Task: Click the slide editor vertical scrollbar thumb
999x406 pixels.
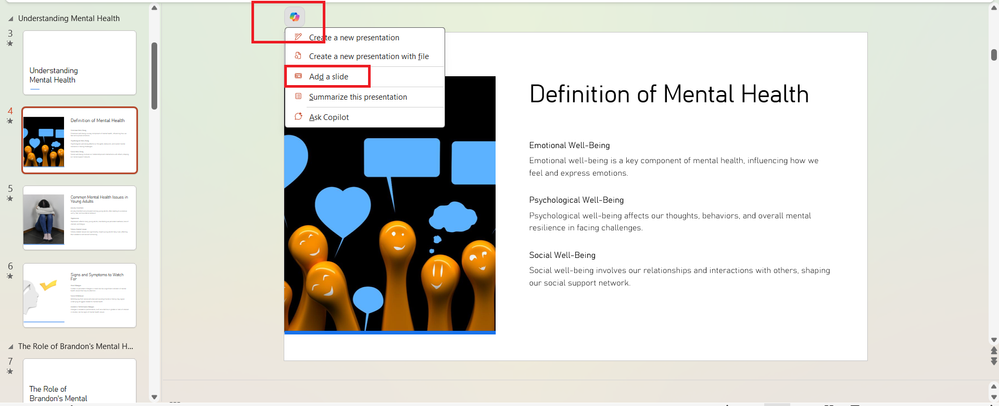Action: (x=994, y=55)
